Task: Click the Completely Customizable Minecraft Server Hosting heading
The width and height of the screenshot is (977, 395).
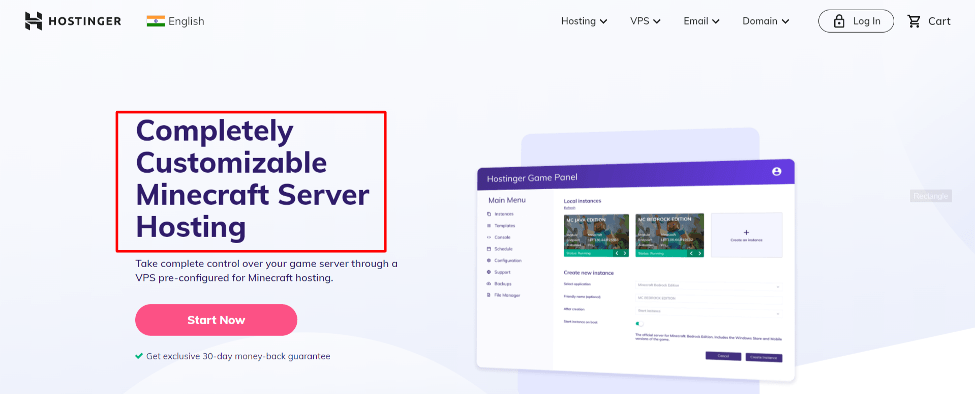Action: tap(252, 179)
